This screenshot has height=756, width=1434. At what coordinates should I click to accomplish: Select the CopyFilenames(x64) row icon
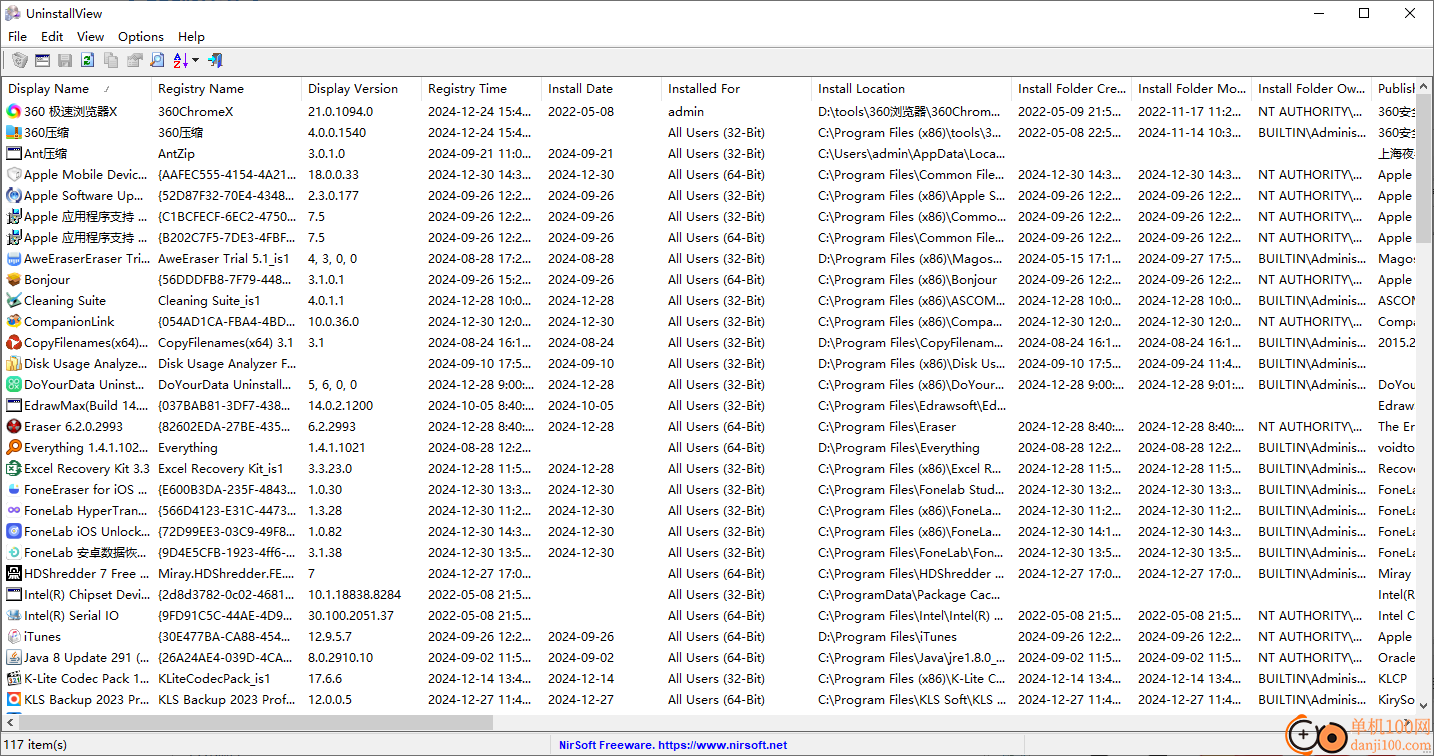tap(14, 343)
